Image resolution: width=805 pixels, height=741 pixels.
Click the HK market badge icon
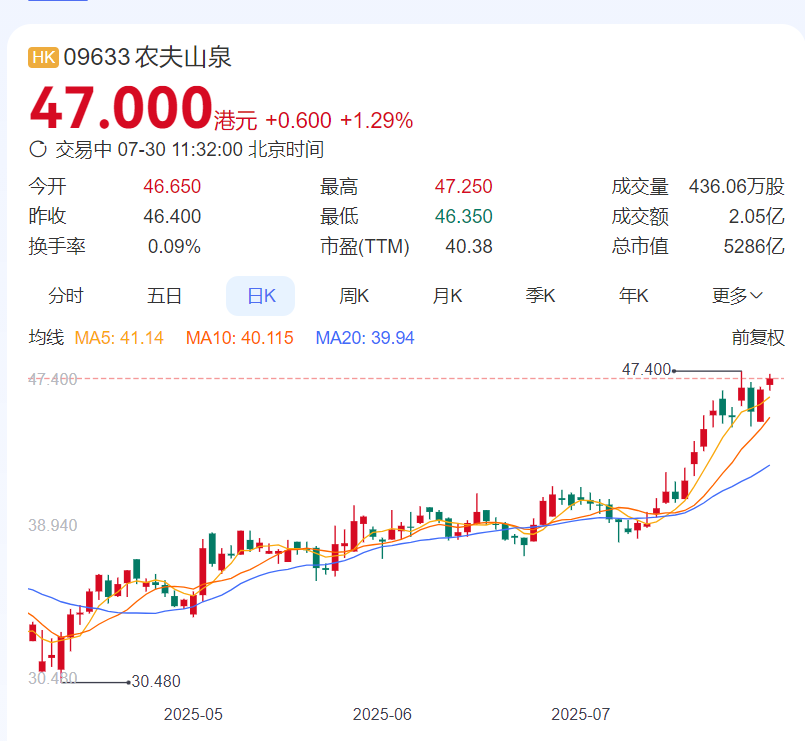coord(43,57)
